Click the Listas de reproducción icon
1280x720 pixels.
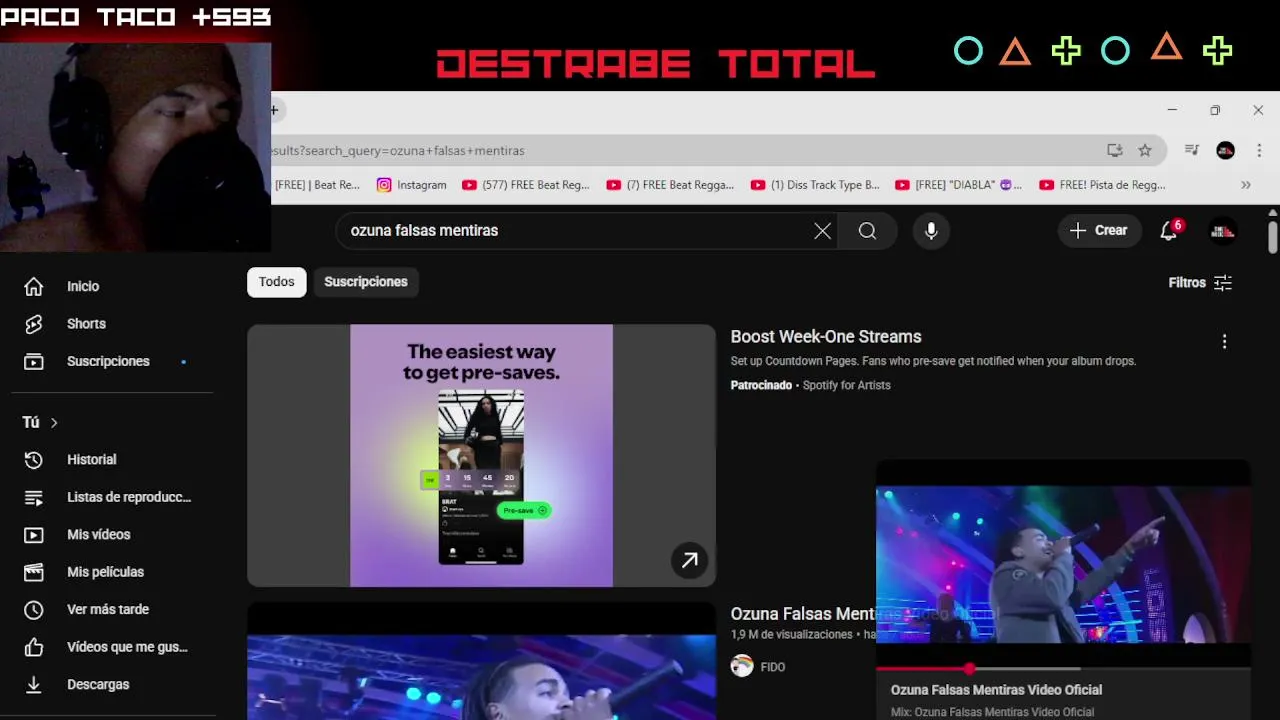coord(34,497)
